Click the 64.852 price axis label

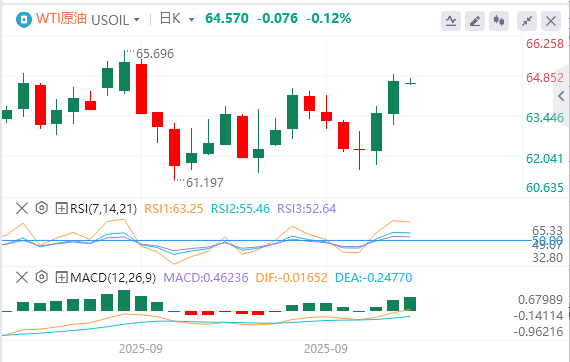545,77
